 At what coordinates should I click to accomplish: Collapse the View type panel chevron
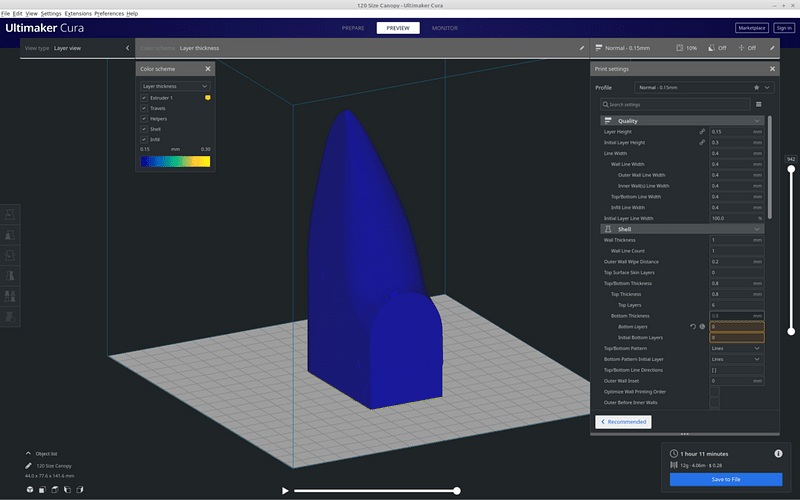click(128, 48)
